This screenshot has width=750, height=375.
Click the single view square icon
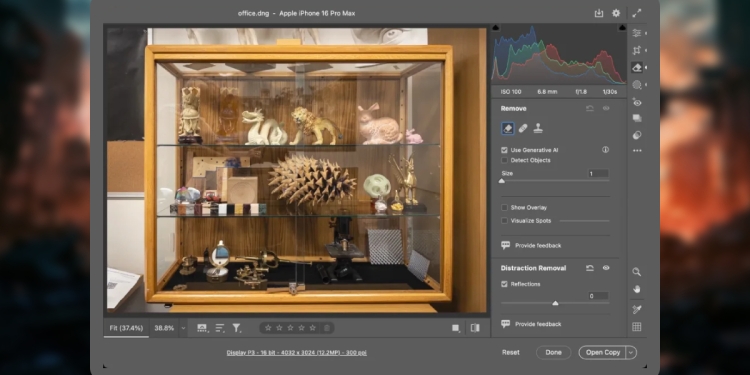coord(456,328)
